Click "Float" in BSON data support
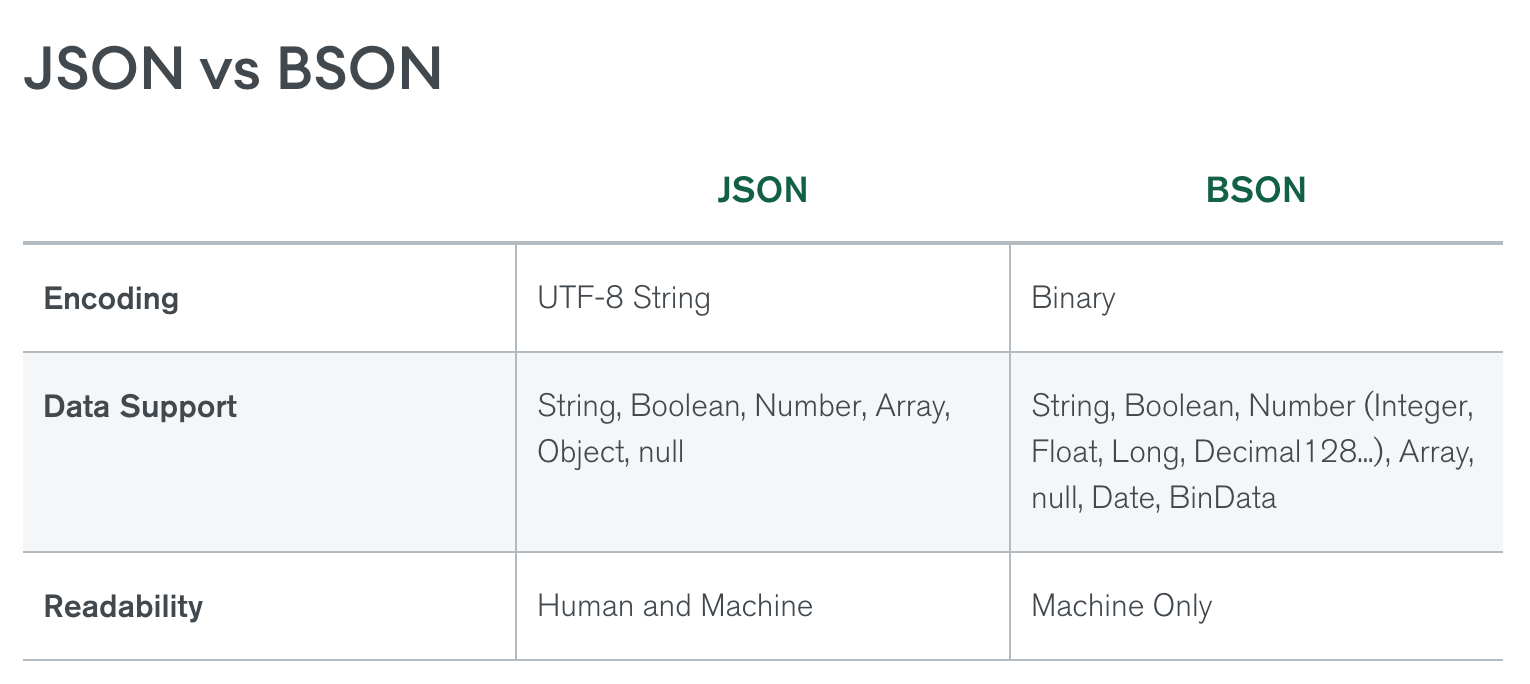Viewport: 1530px width, 684px height. [x=1065, y=452]
